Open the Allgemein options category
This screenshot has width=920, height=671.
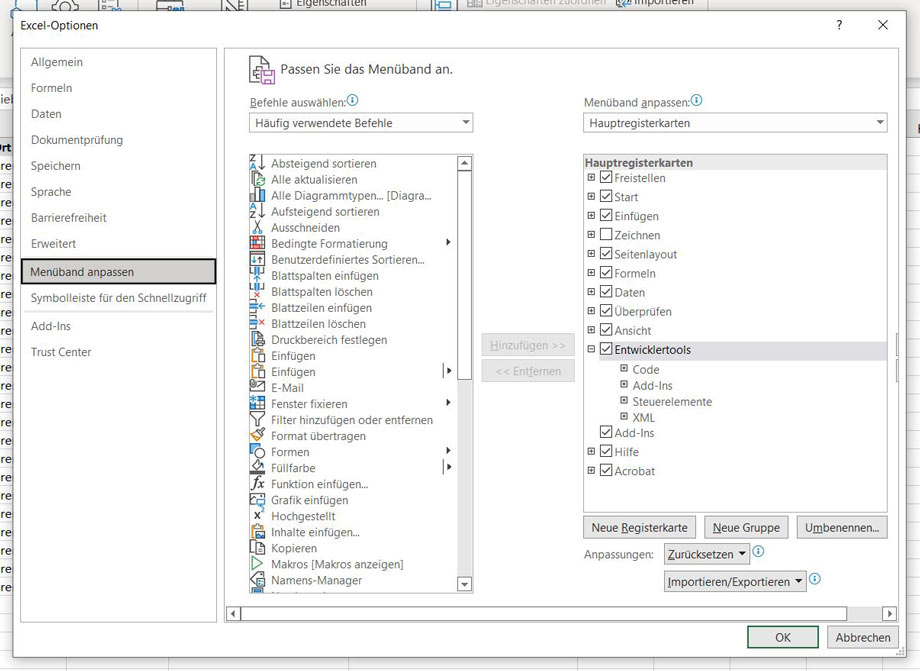pos(119,62)
